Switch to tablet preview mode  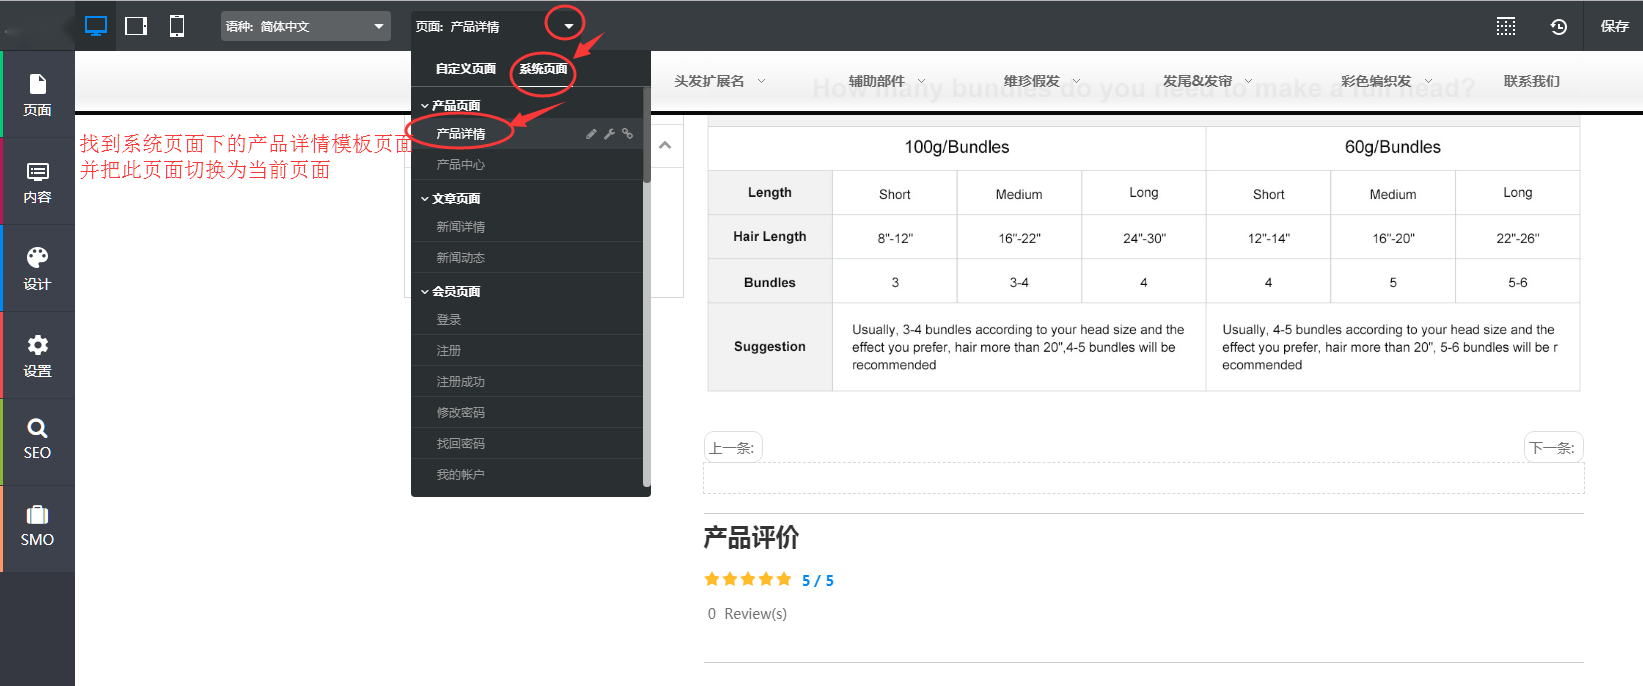136,26
